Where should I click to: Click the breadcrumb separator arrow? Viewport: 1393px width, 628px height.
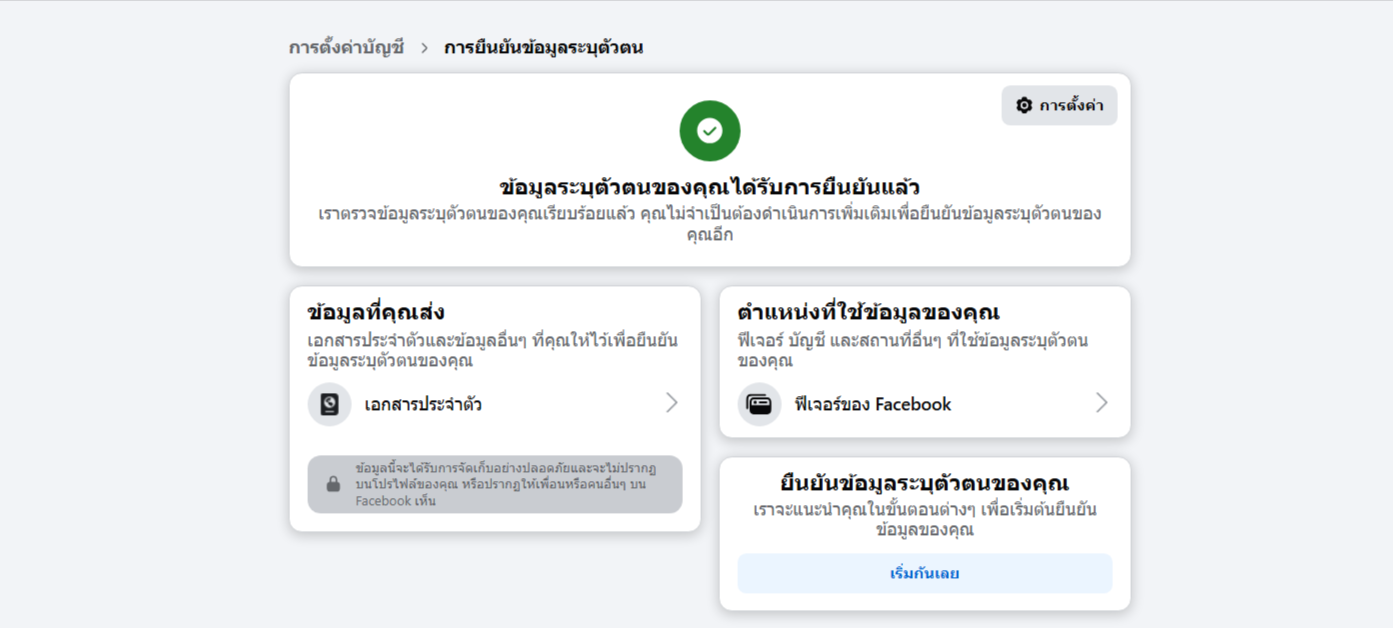tap(424, 47)
